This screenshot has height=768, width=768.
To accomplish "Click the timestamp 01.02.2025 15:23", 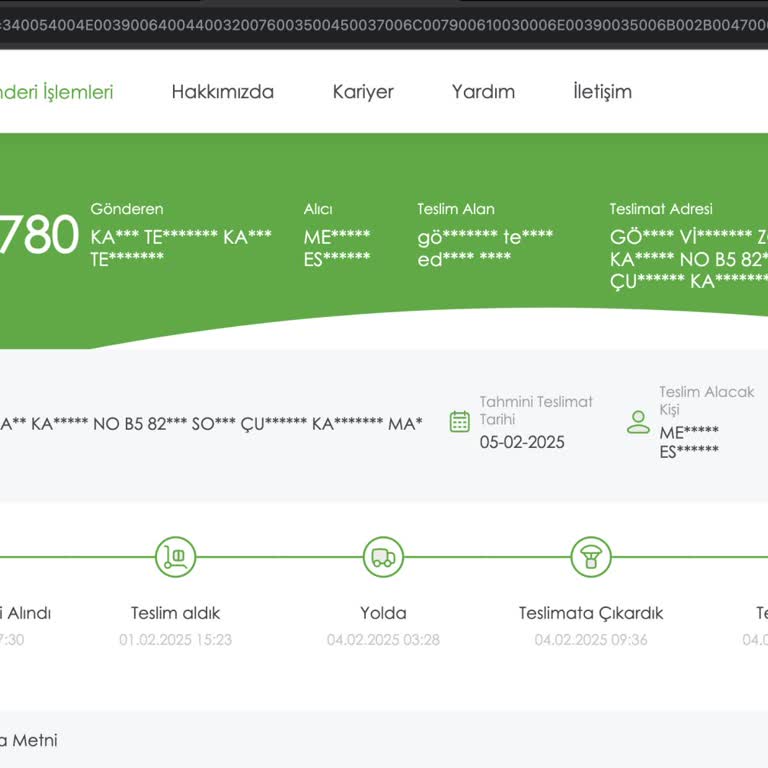I will click(175, 640).
